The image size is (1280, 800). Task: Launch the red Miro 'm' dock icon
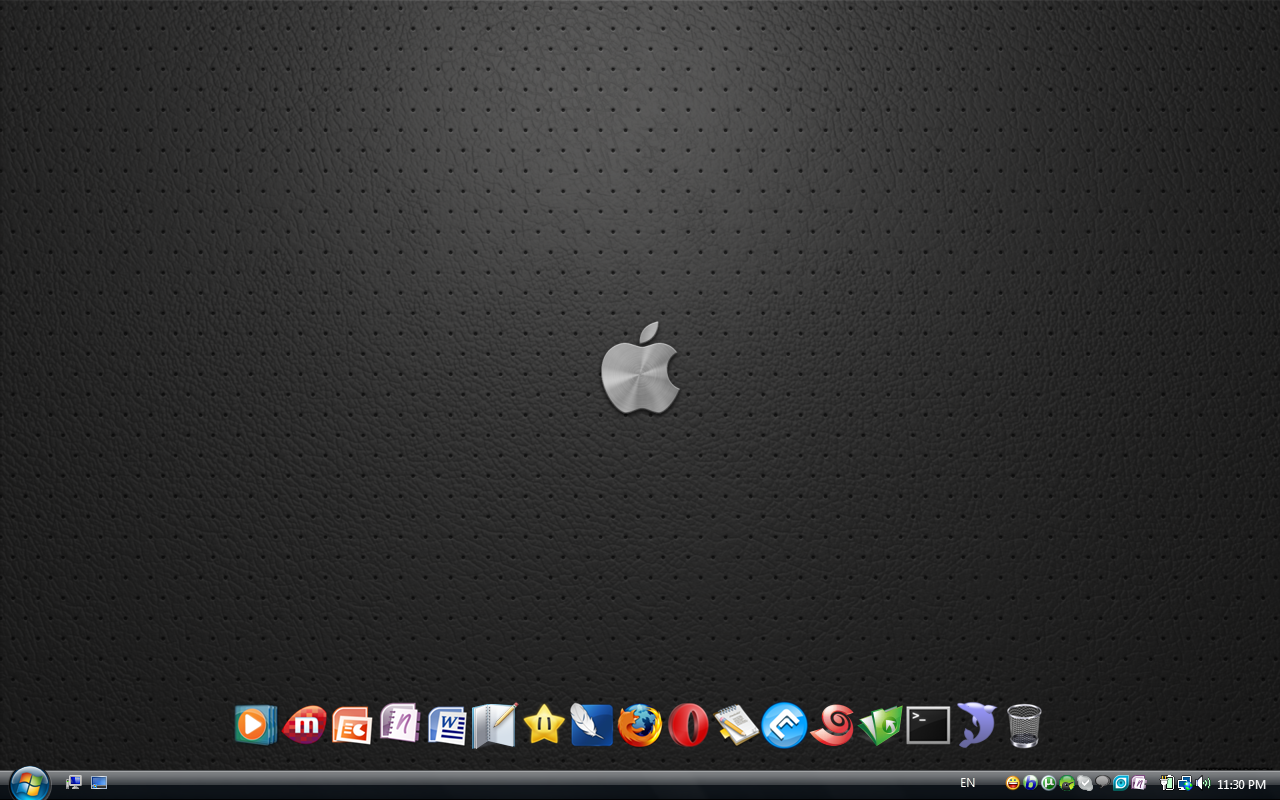point(305,725)
